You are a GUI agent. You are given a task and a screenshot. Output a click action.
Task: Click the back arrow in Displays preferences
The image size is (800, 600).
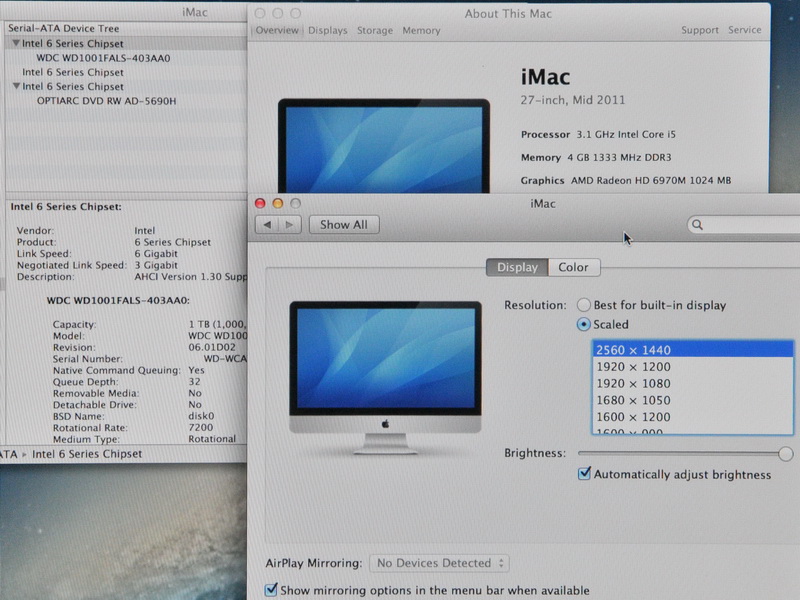(x=267, y=224)
